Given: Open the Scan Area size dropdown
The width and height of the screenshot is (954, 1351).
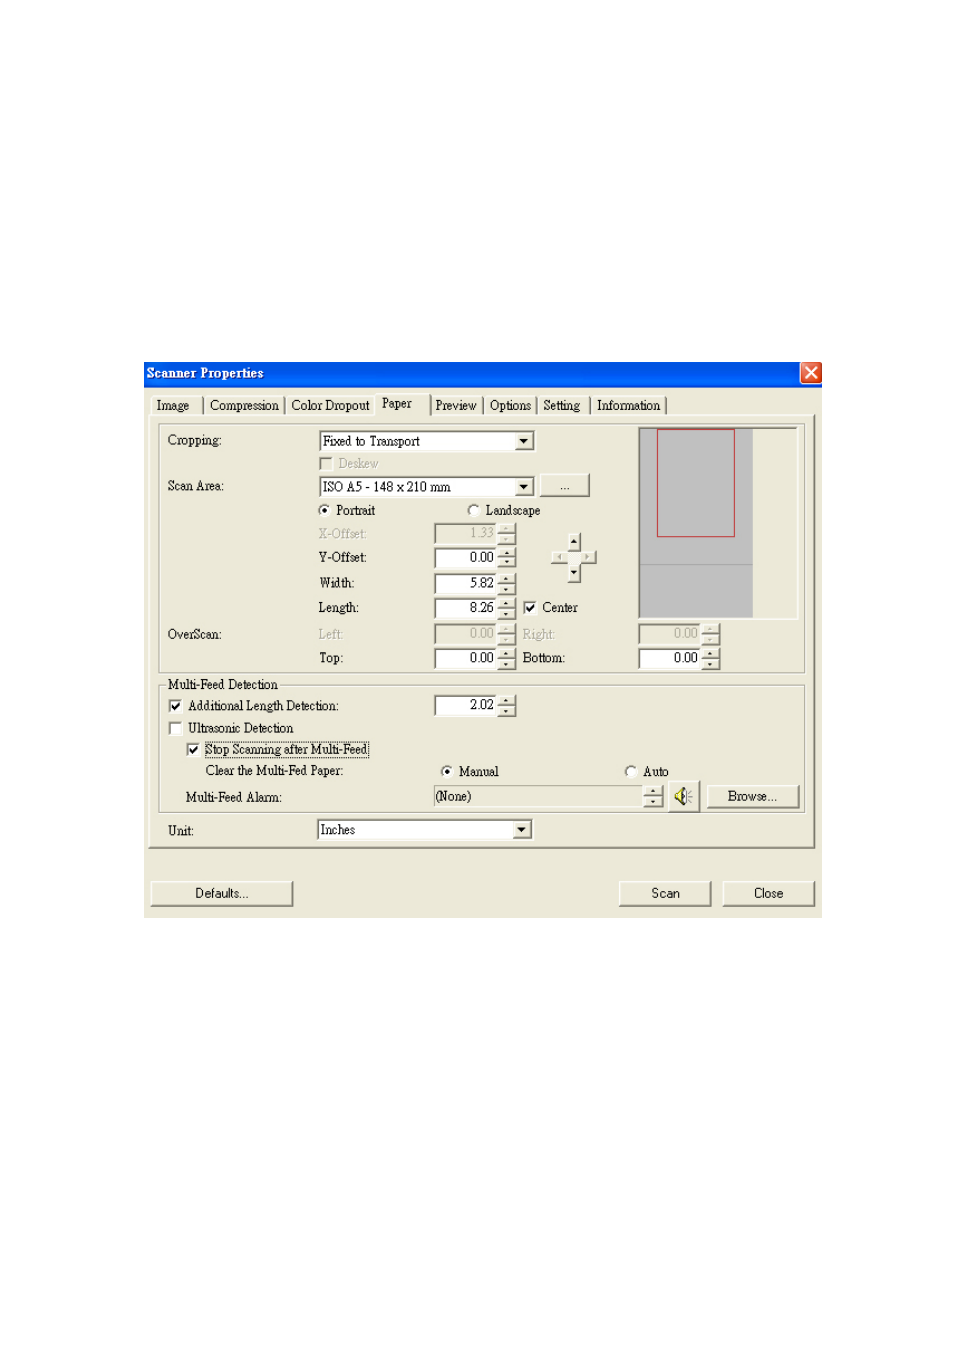Looking at the screenshot, I should point(524,487).
